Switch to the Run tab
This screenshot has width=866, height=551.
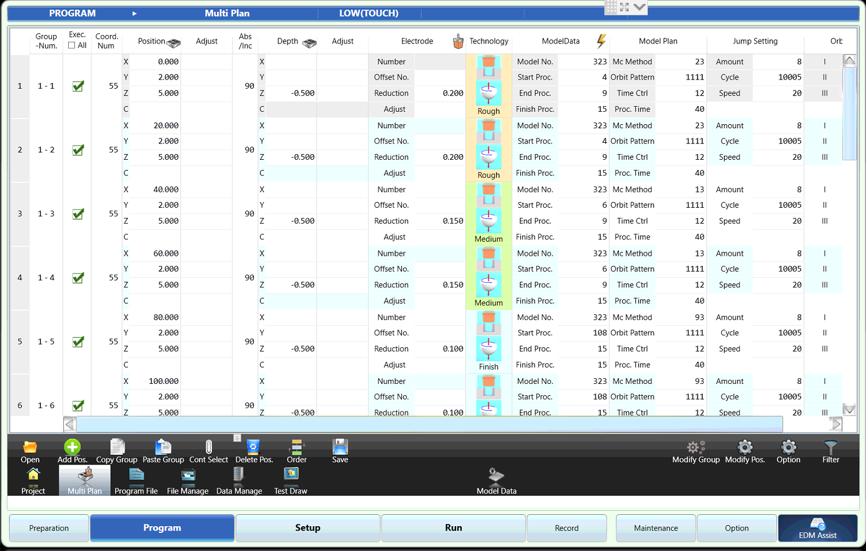tap(453, 528)
